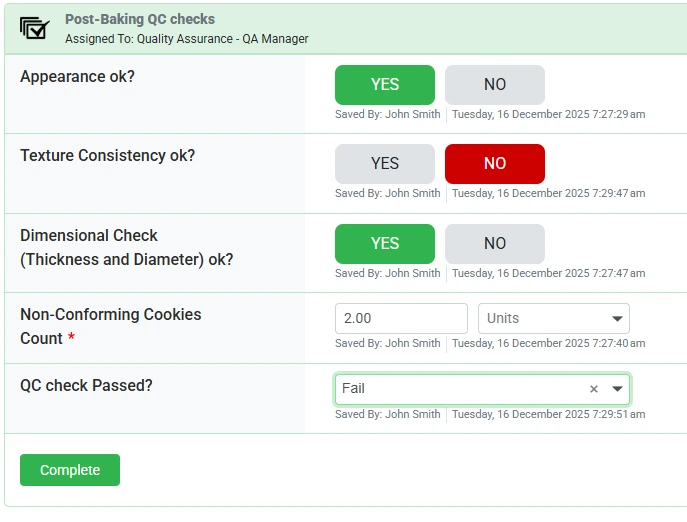Click the Appearance ok? label
The width and height of the screenshot is (687, 522).
point(77,76)
